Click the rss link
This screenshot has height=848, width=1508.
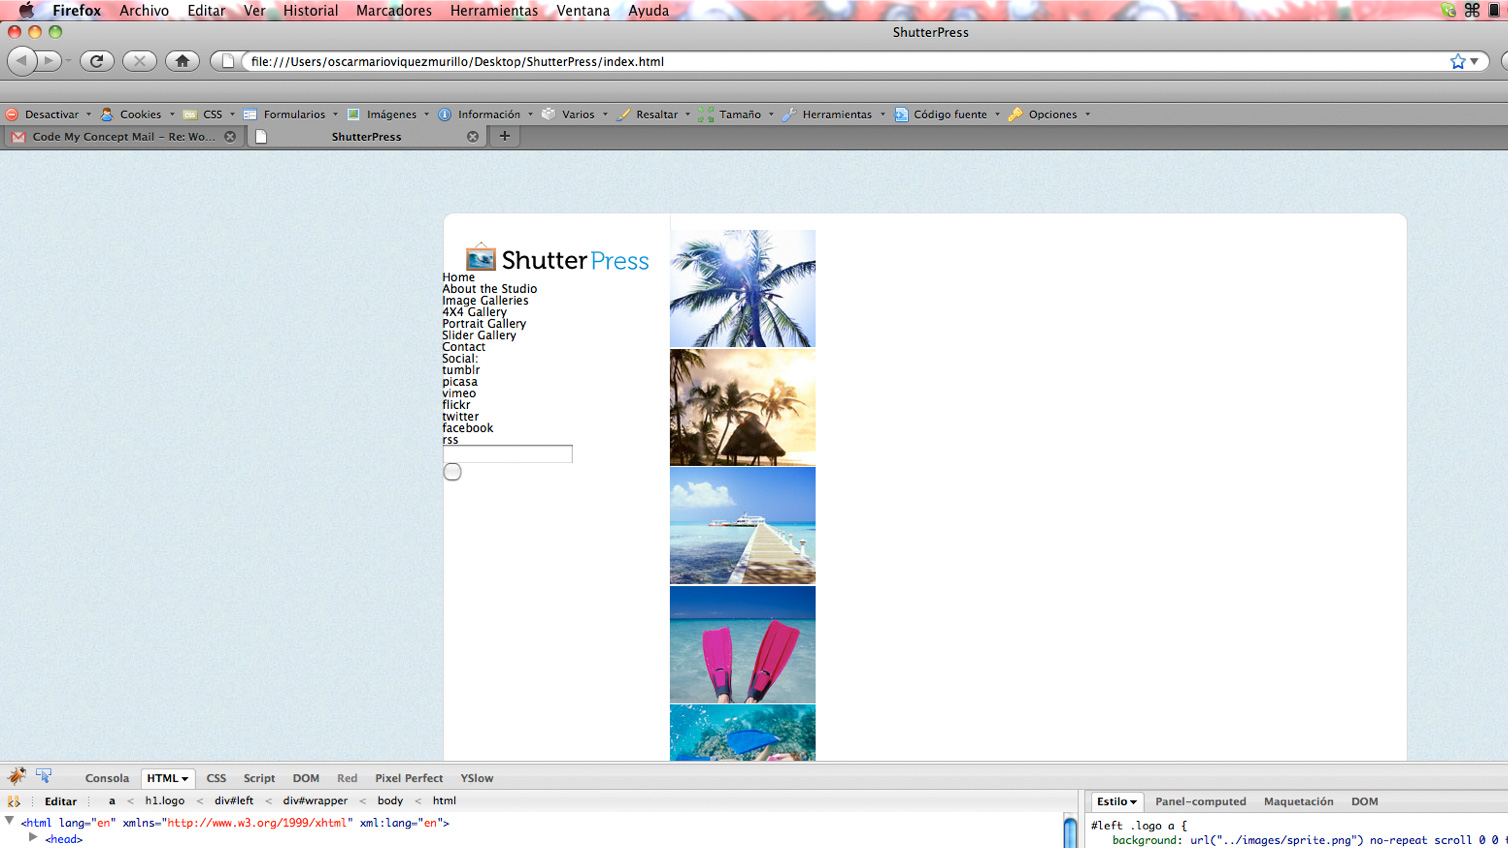(450, 440)
